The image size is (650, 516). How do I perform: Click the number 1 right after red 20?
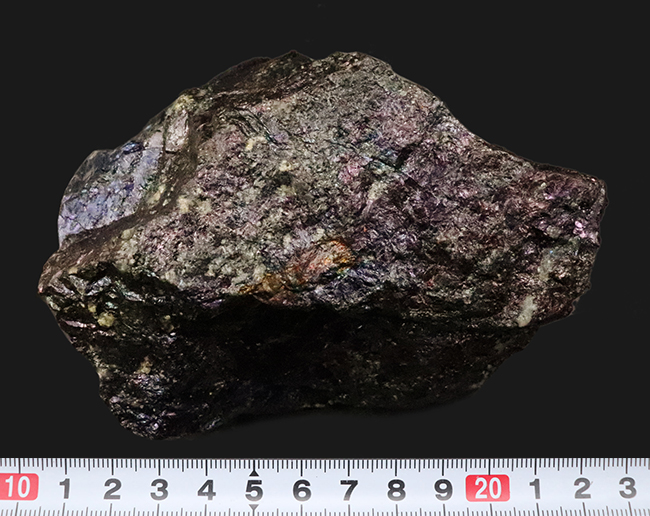535,489
